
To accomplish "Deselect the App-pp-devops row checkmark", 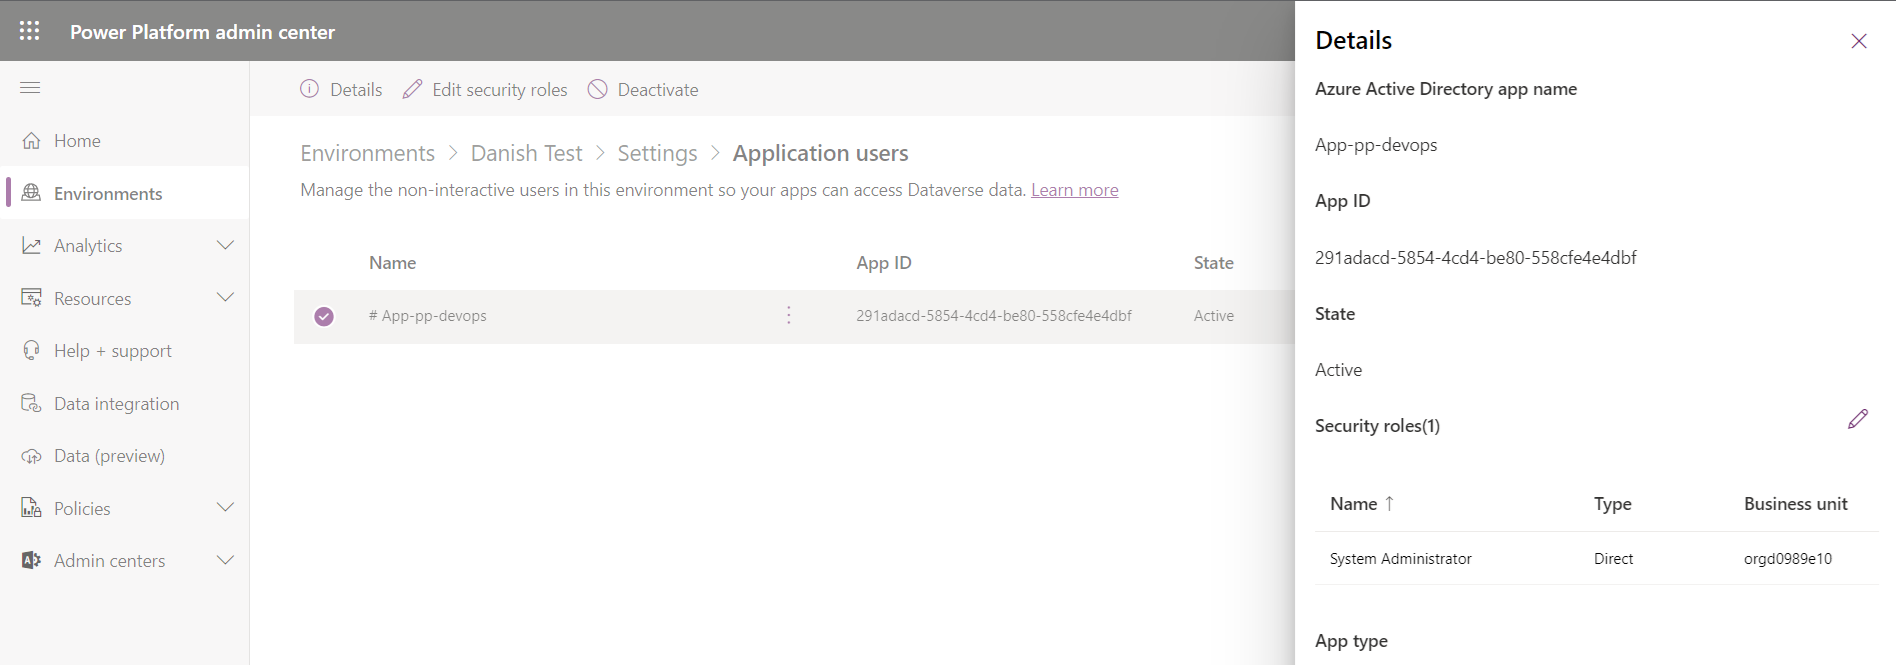I will tap(324, 317).
